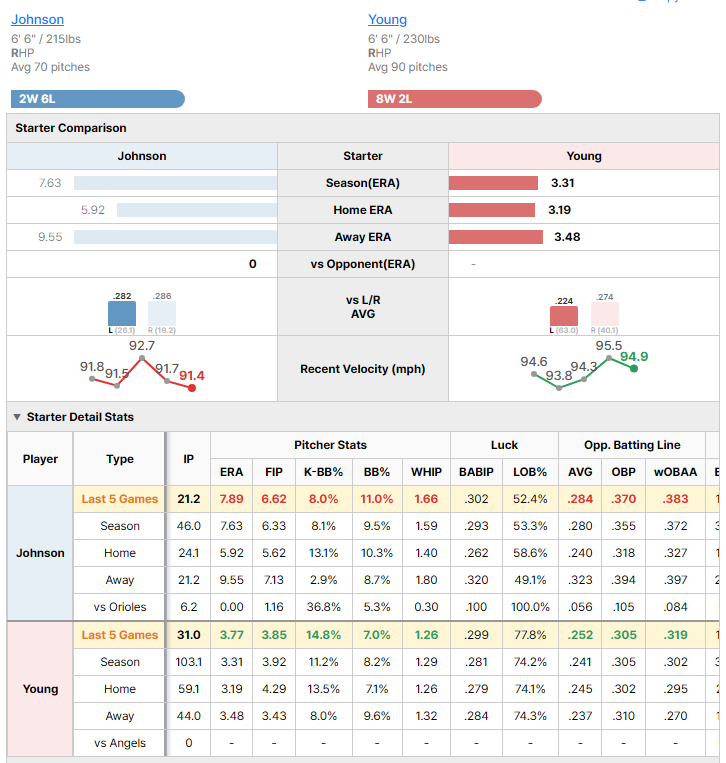Click the Johnson column header in Starter Comparison

tap(142, 156)
